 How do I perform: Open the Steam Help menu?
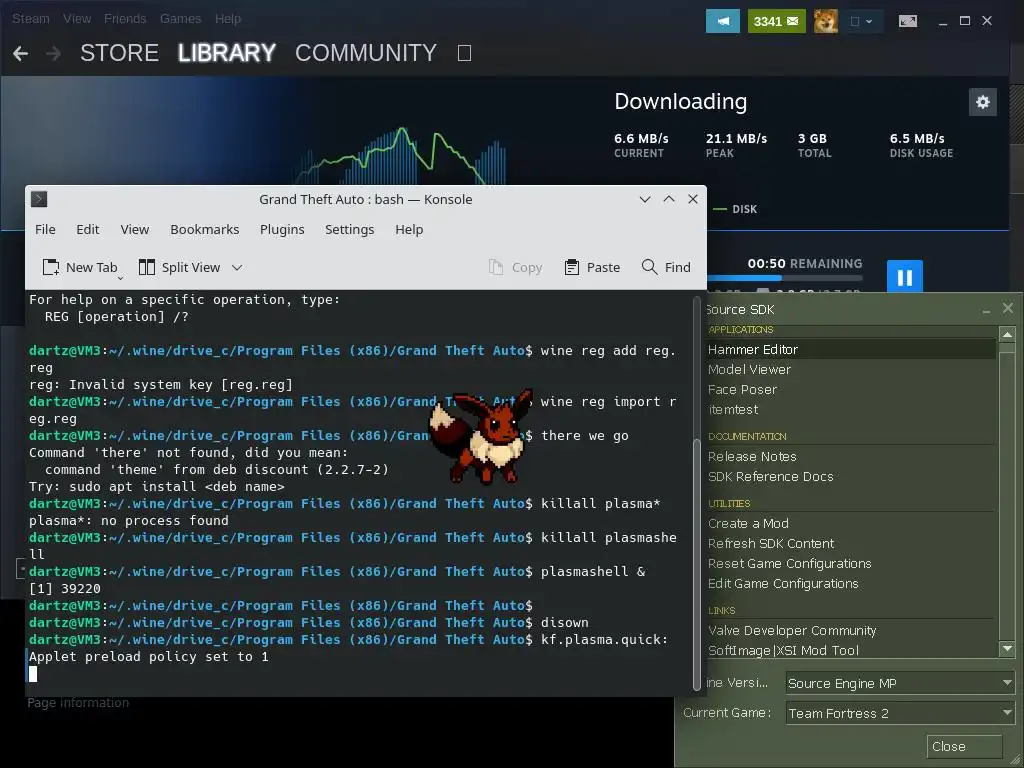[x=228, y=19]
